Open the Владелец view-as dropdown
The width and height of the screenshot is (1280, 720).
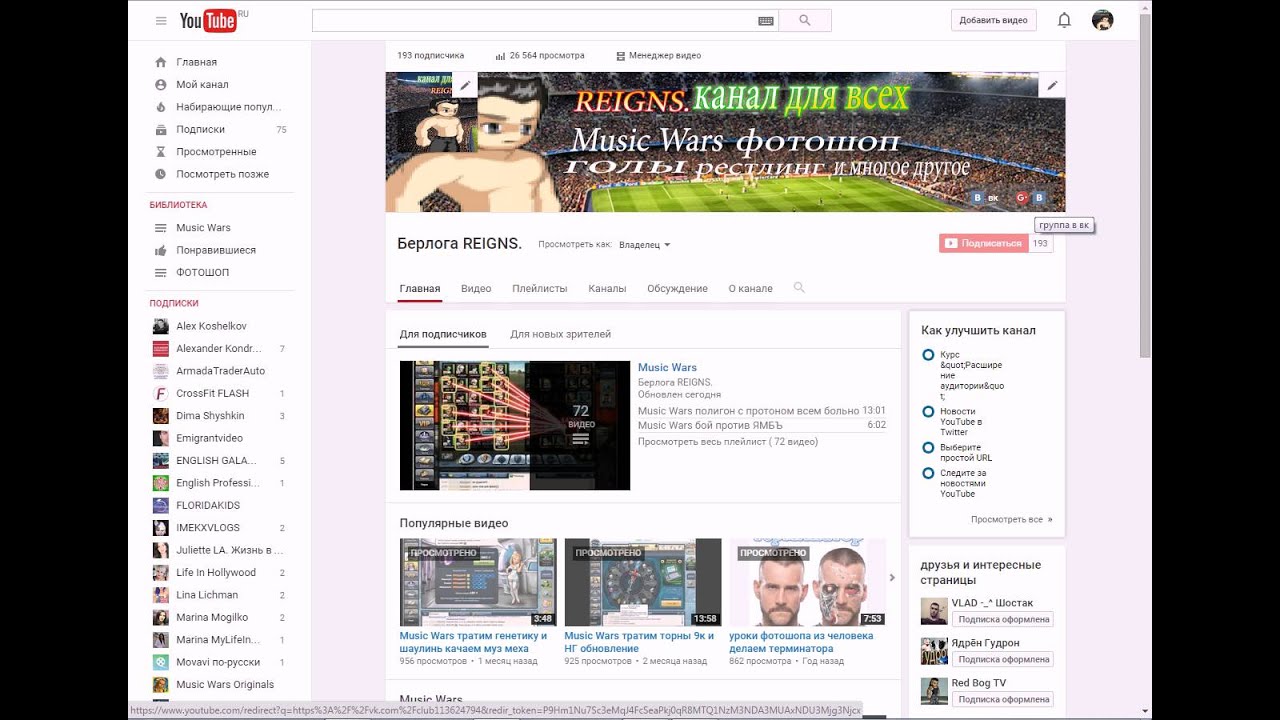tap(644, 245)
